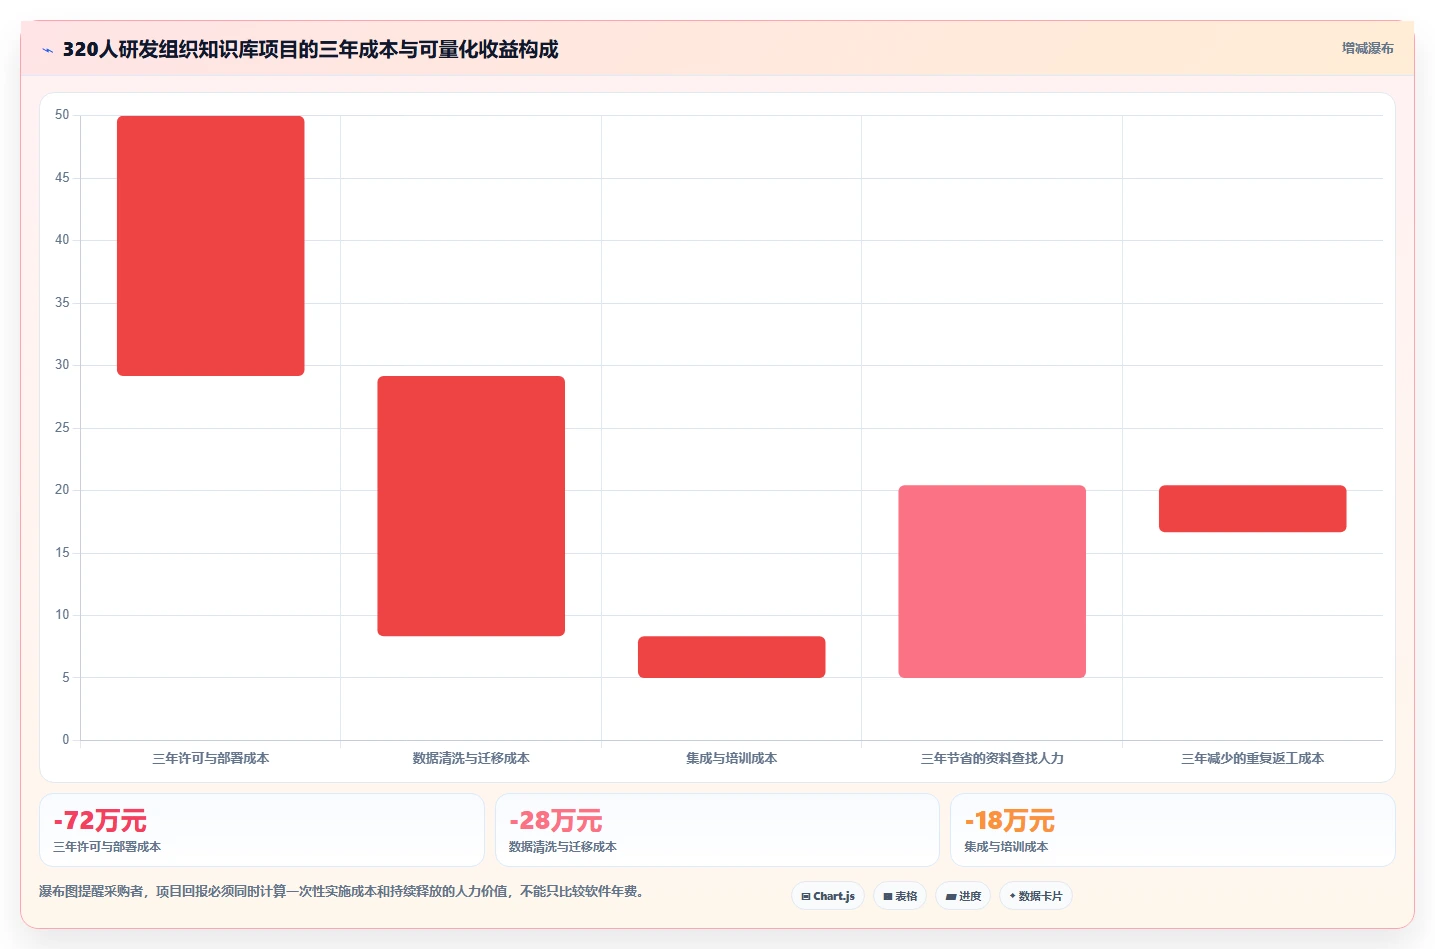The height and width of the screenshot is (949, 1435).
Task: Click the 三年减少的重复返工成本 bar
Action: (1253, 508)
